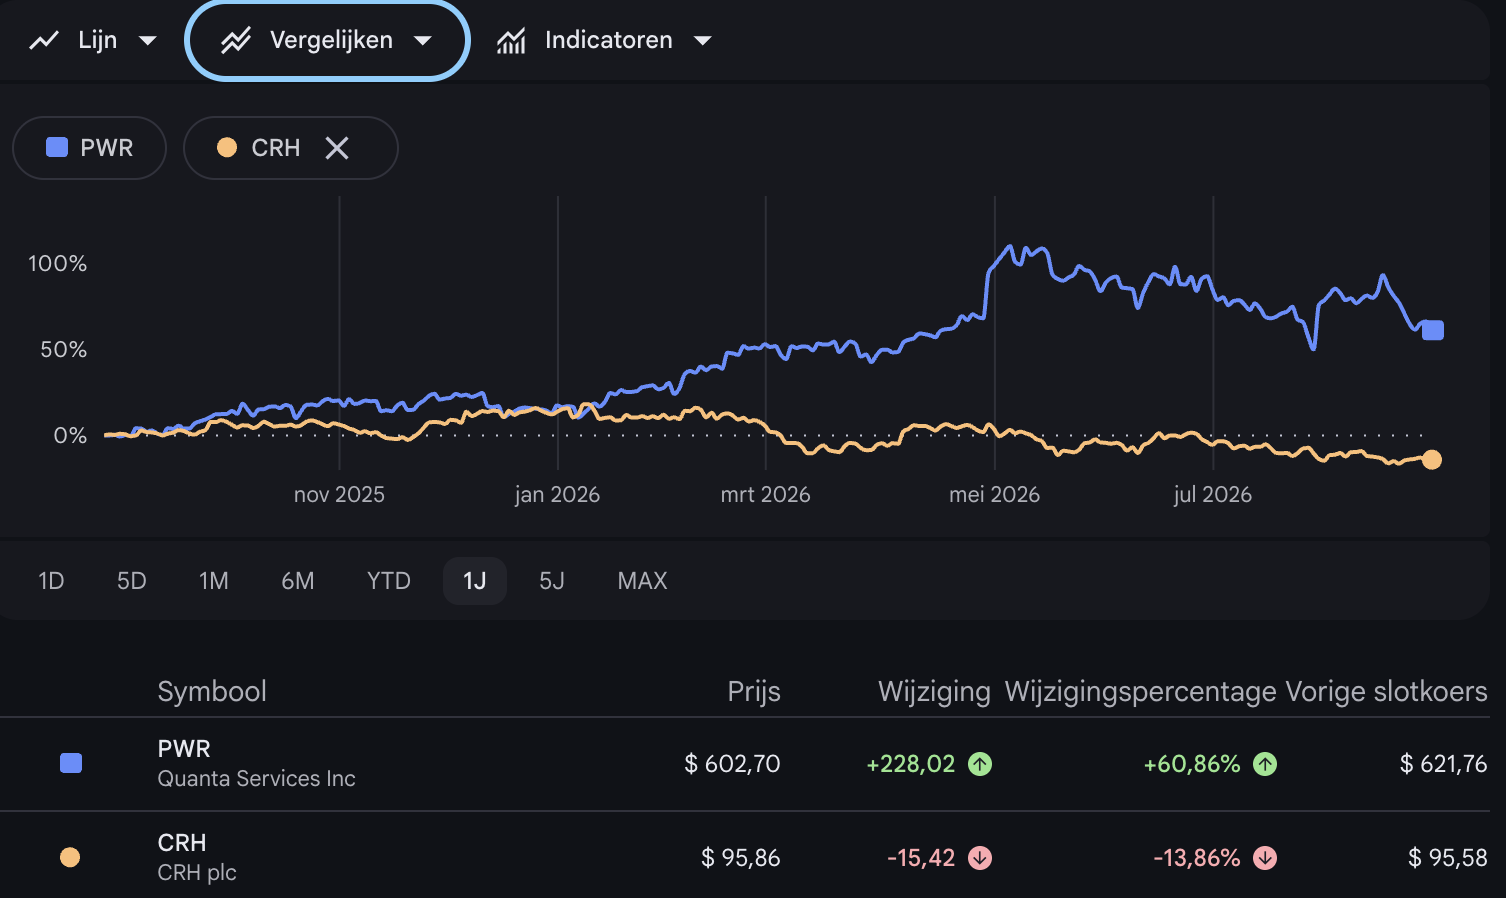Click the nov 2025 axis label

[x=339, y=495]
